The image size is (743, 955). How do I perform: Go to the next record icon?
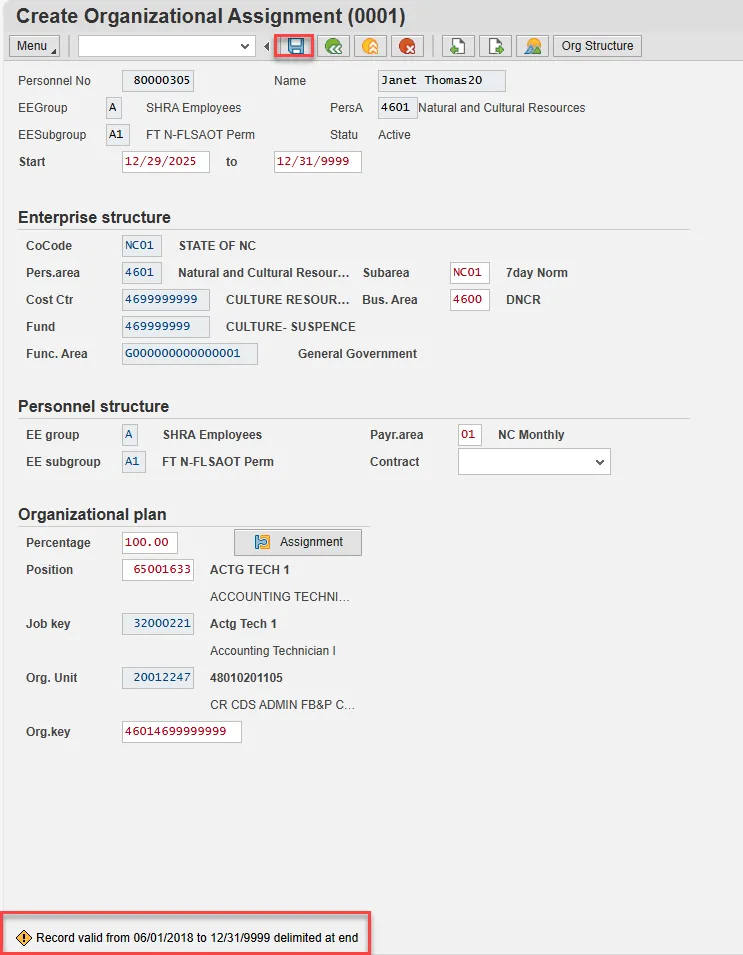tap(495, 46)
